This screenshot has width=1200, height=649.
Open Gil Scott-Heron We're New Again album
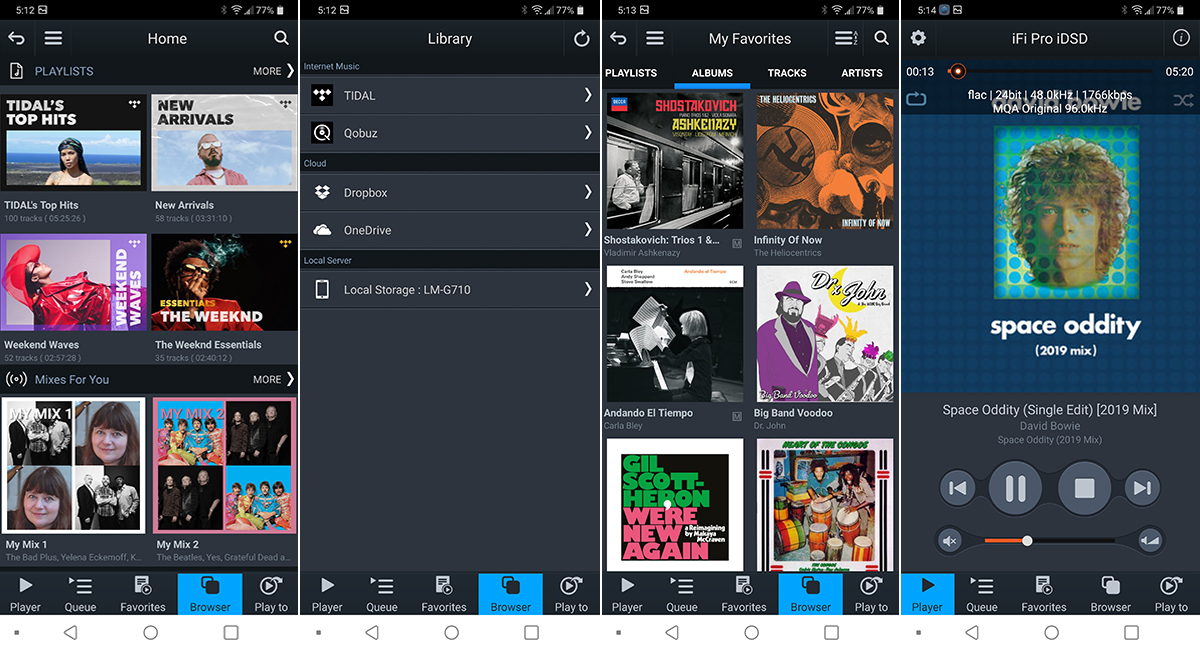[x=675, y=505]
